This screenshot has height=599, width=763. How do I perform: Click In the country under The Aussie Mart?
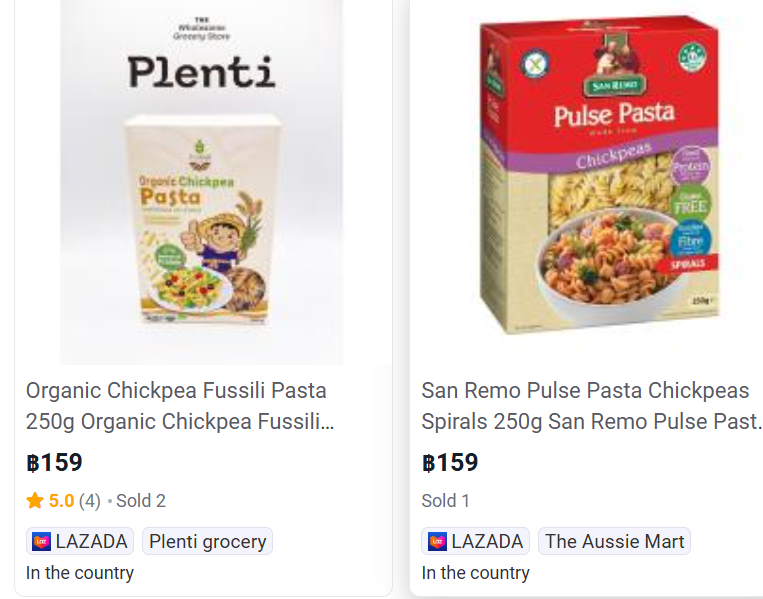coord(475,573)
